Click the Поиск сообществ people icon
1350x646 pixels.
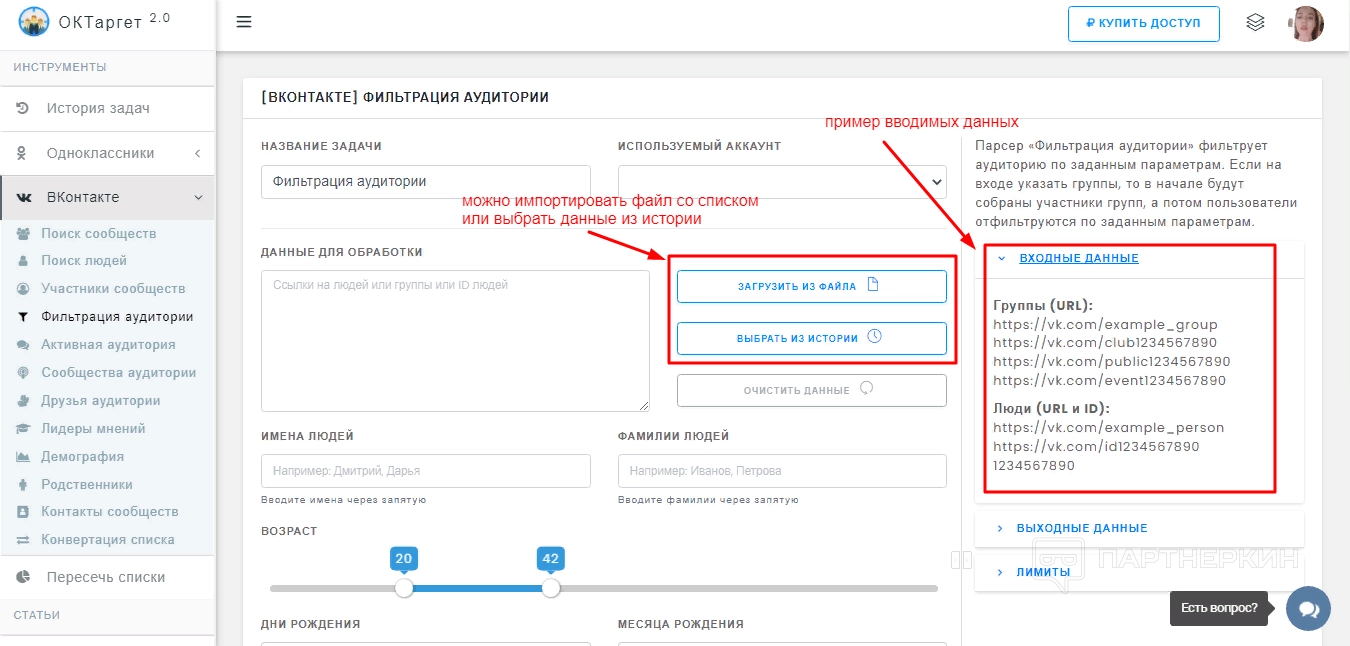click(23, 234)
